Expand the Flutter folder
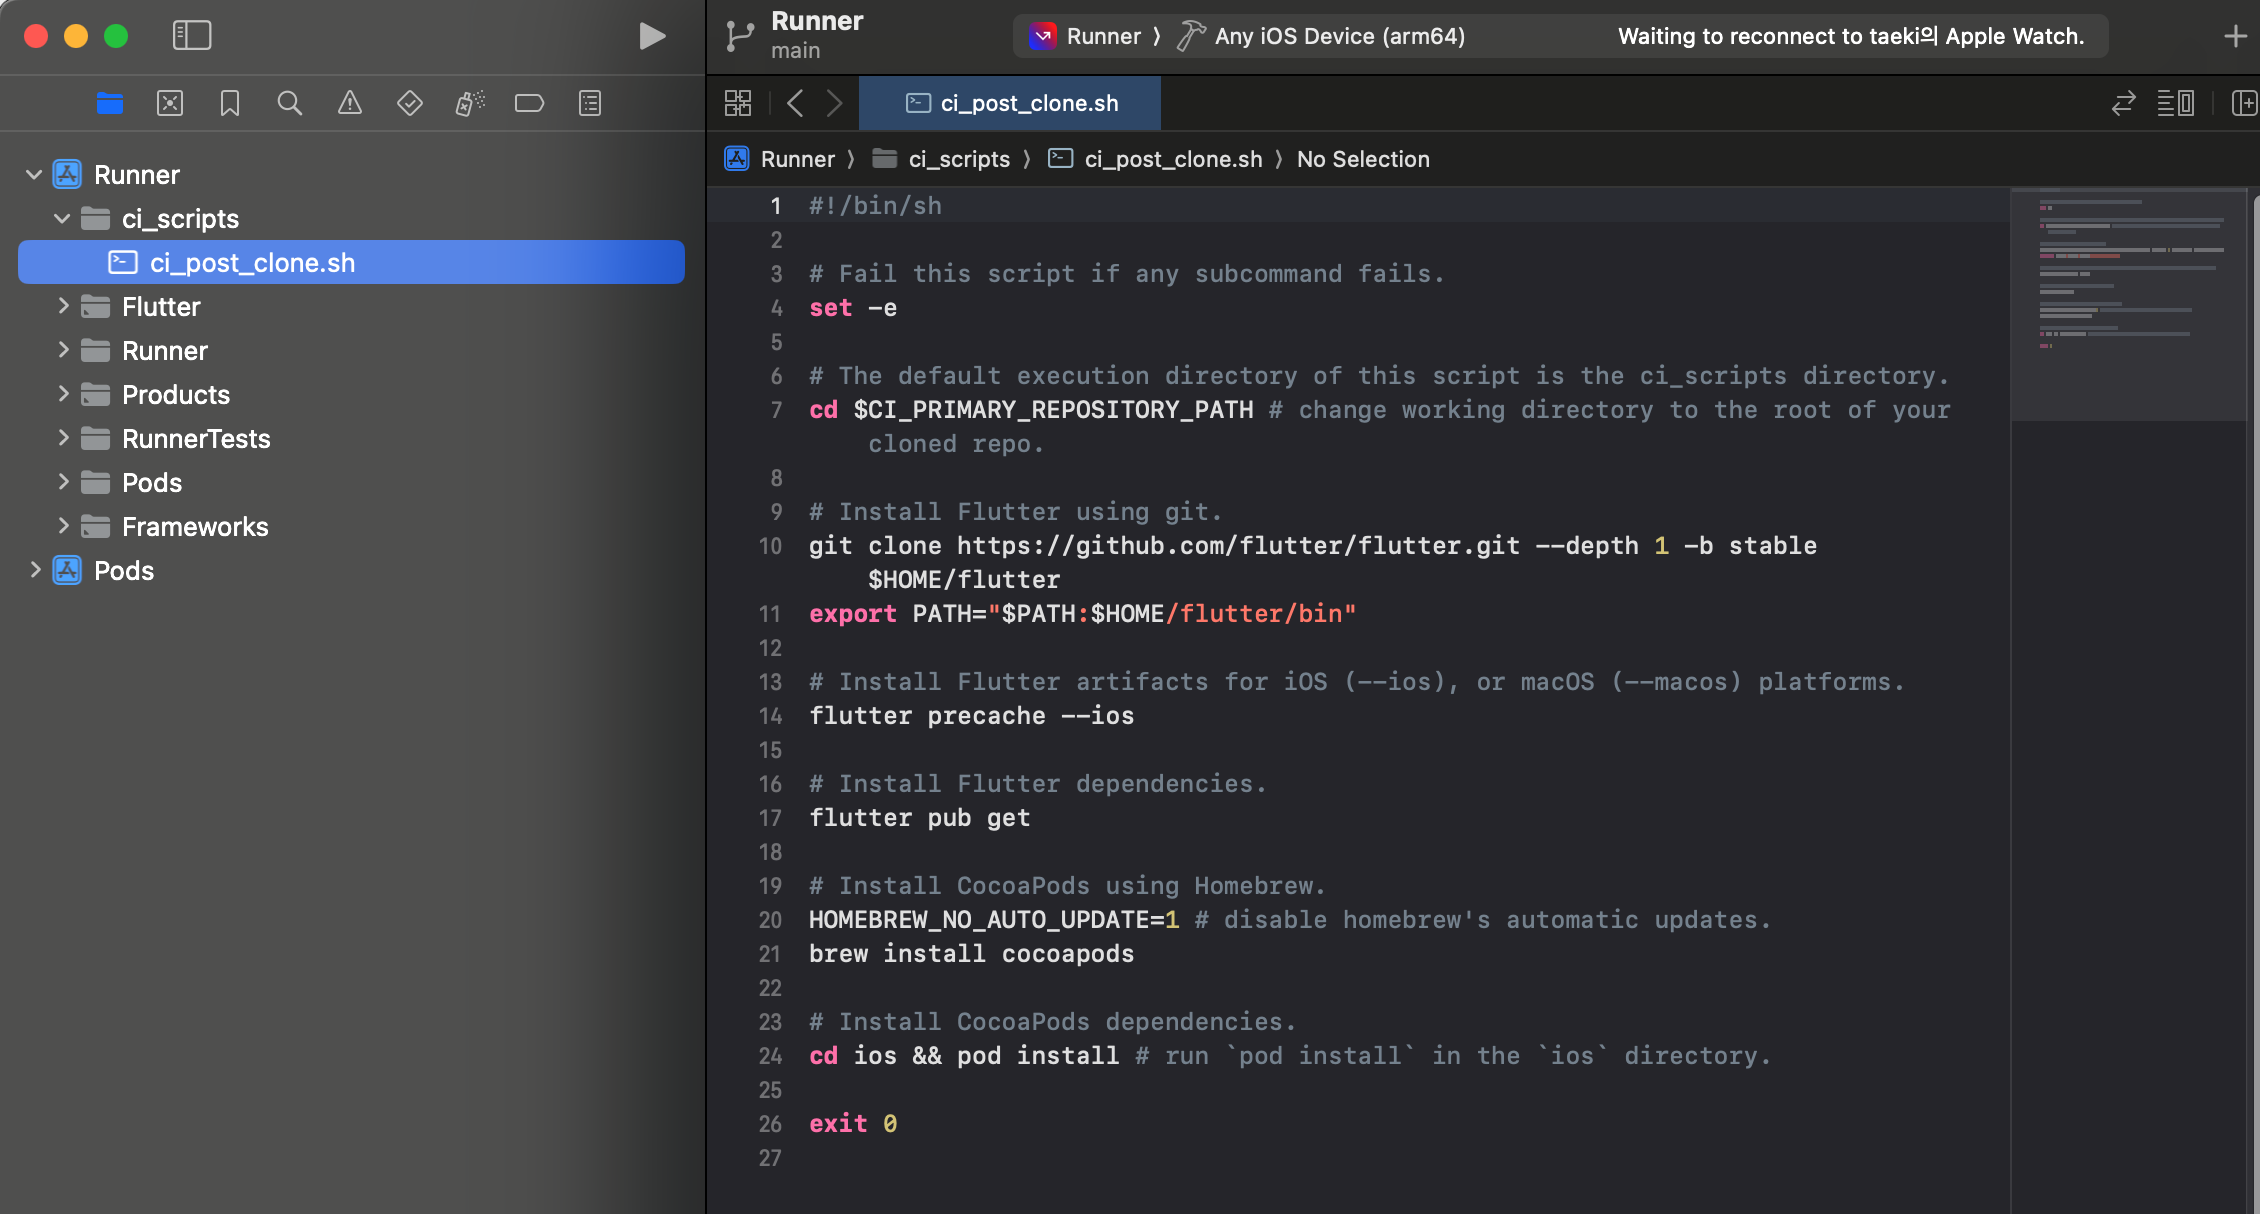The image size is (2260, 1214). [62, 306]
